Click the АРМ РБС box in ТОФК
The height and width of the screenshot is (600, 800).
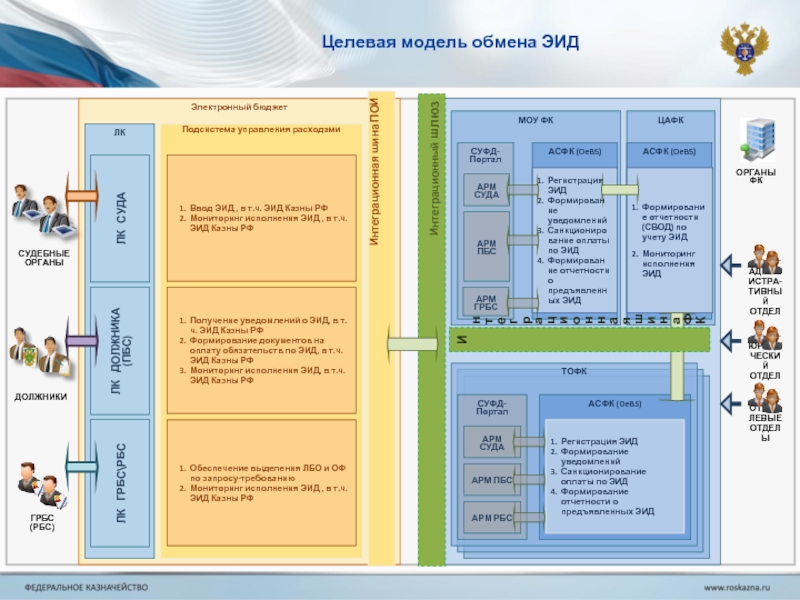tap(492, 517)
